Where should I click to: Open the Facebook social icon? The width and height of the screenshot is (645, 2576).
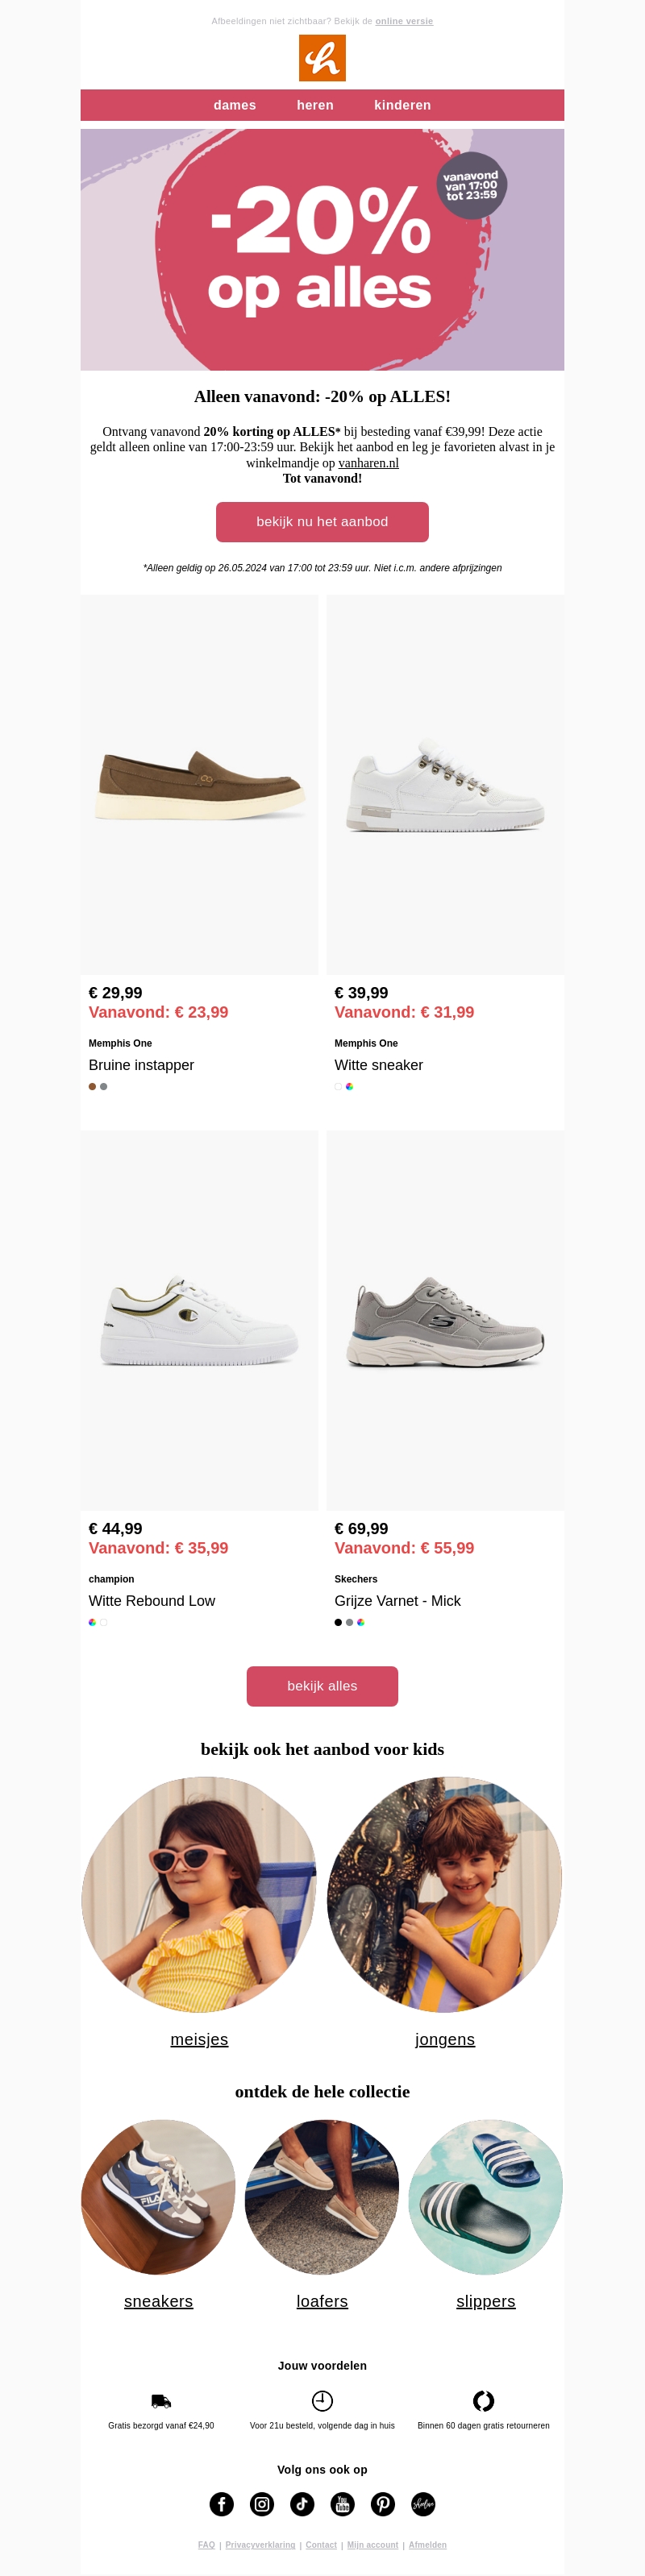click(x=221, y=2503)
